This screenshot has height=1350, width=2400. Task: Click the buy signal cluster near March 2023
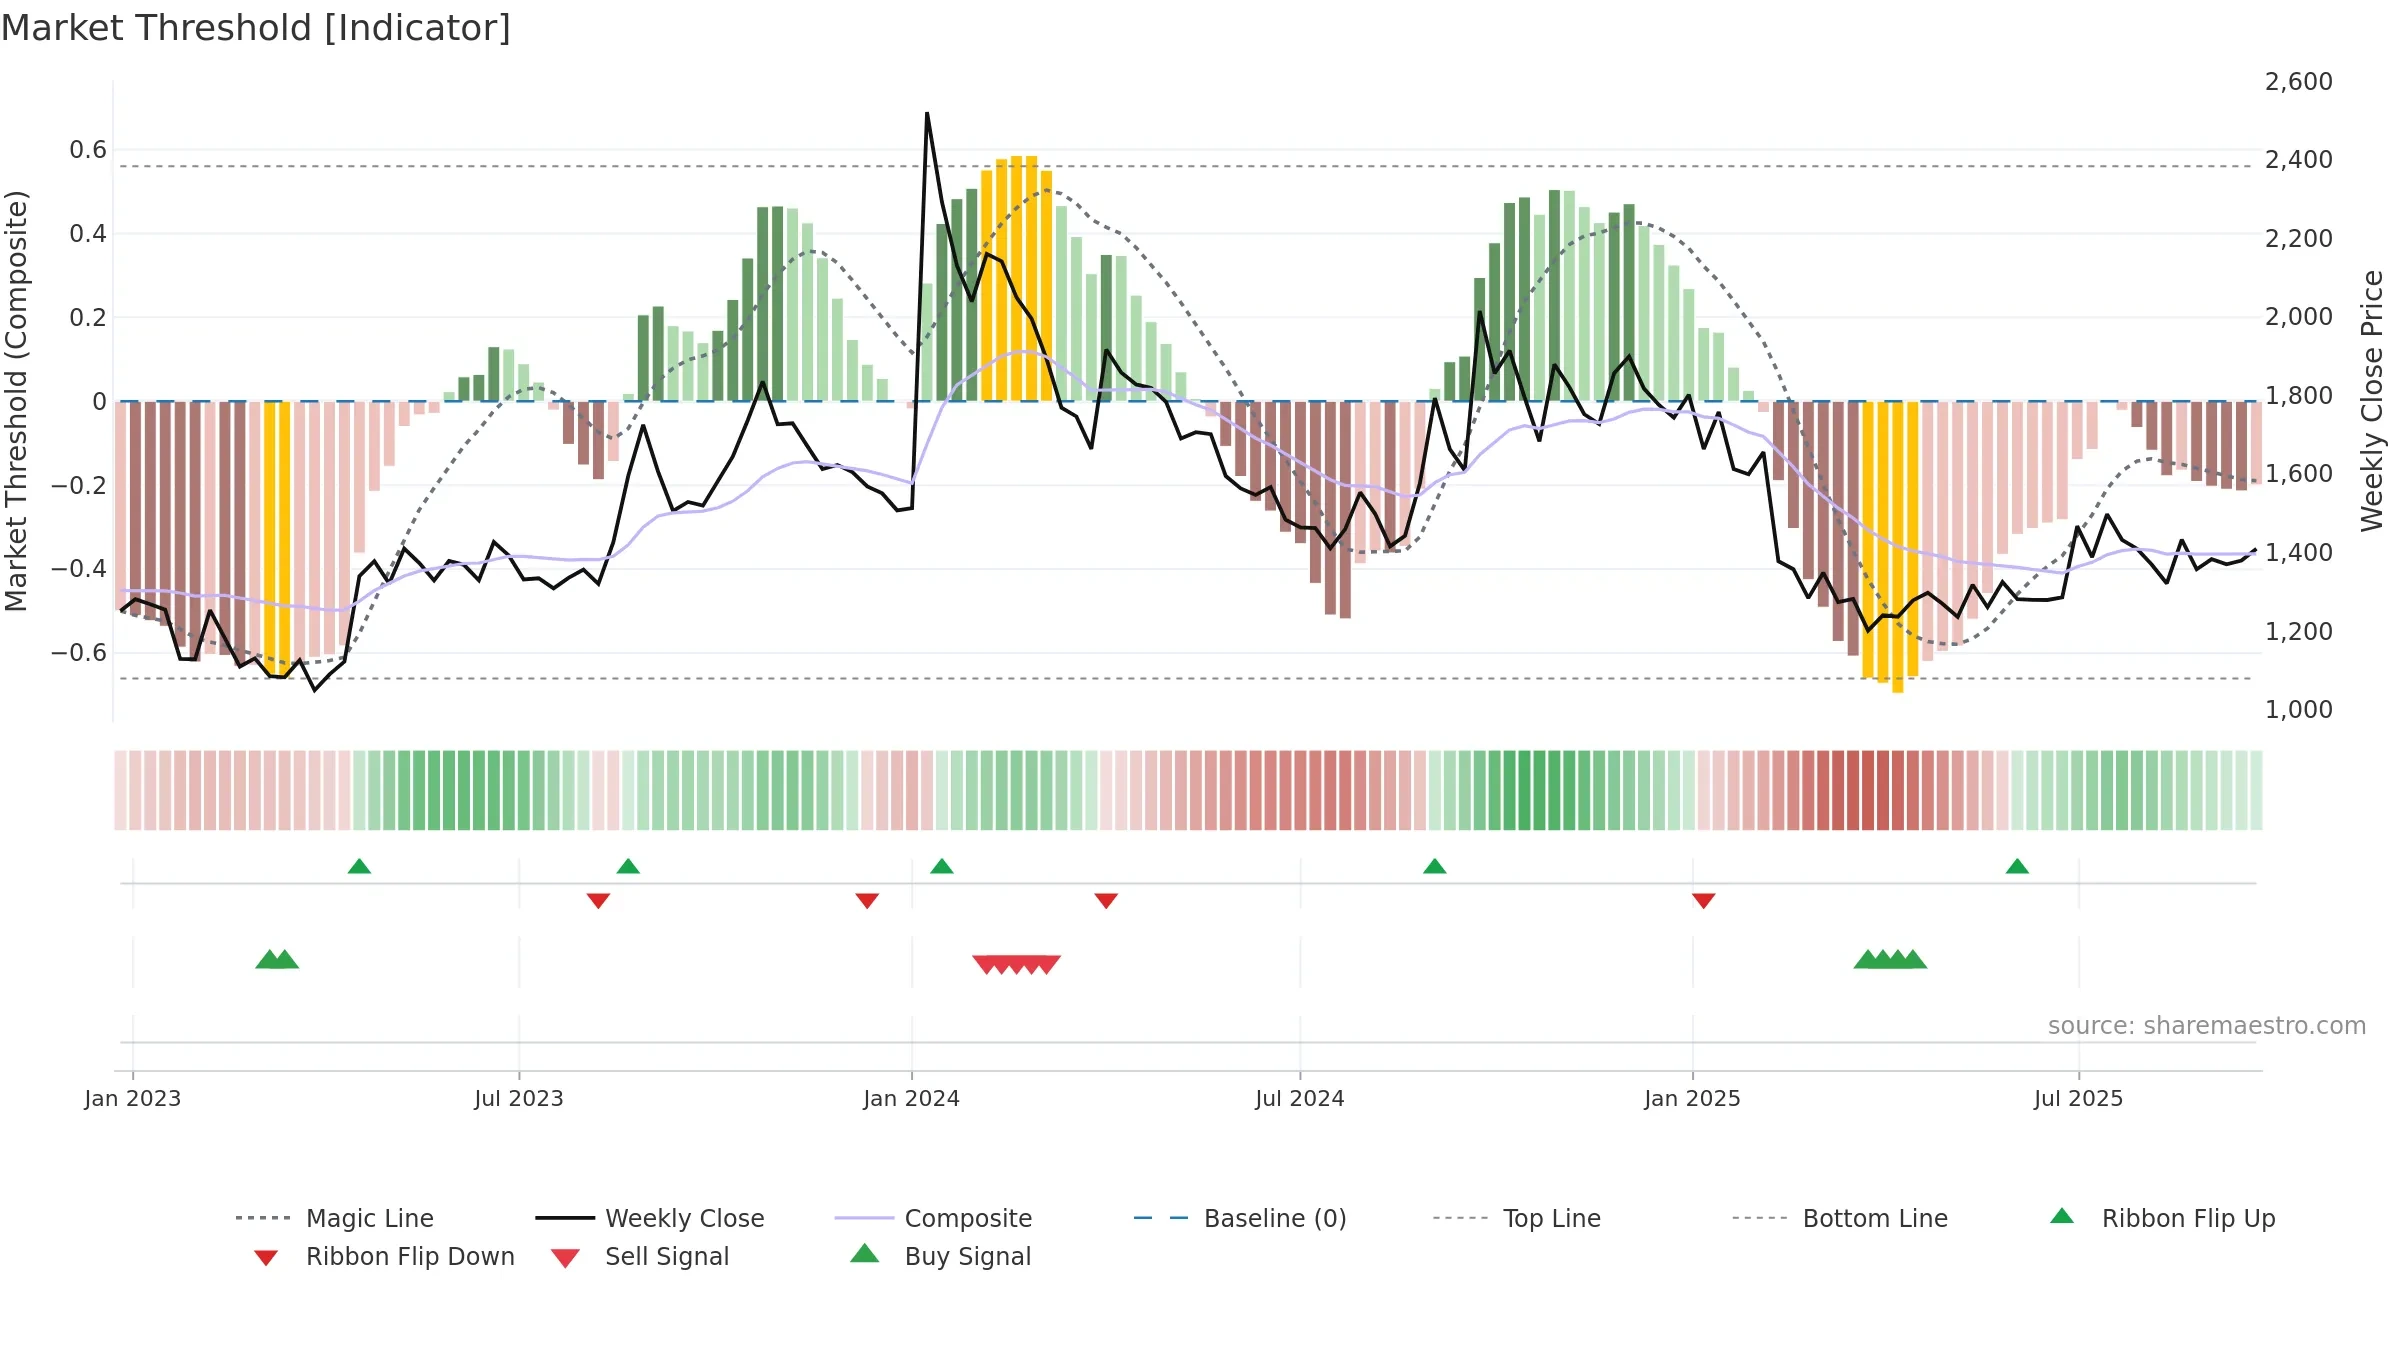click(277, 959)
